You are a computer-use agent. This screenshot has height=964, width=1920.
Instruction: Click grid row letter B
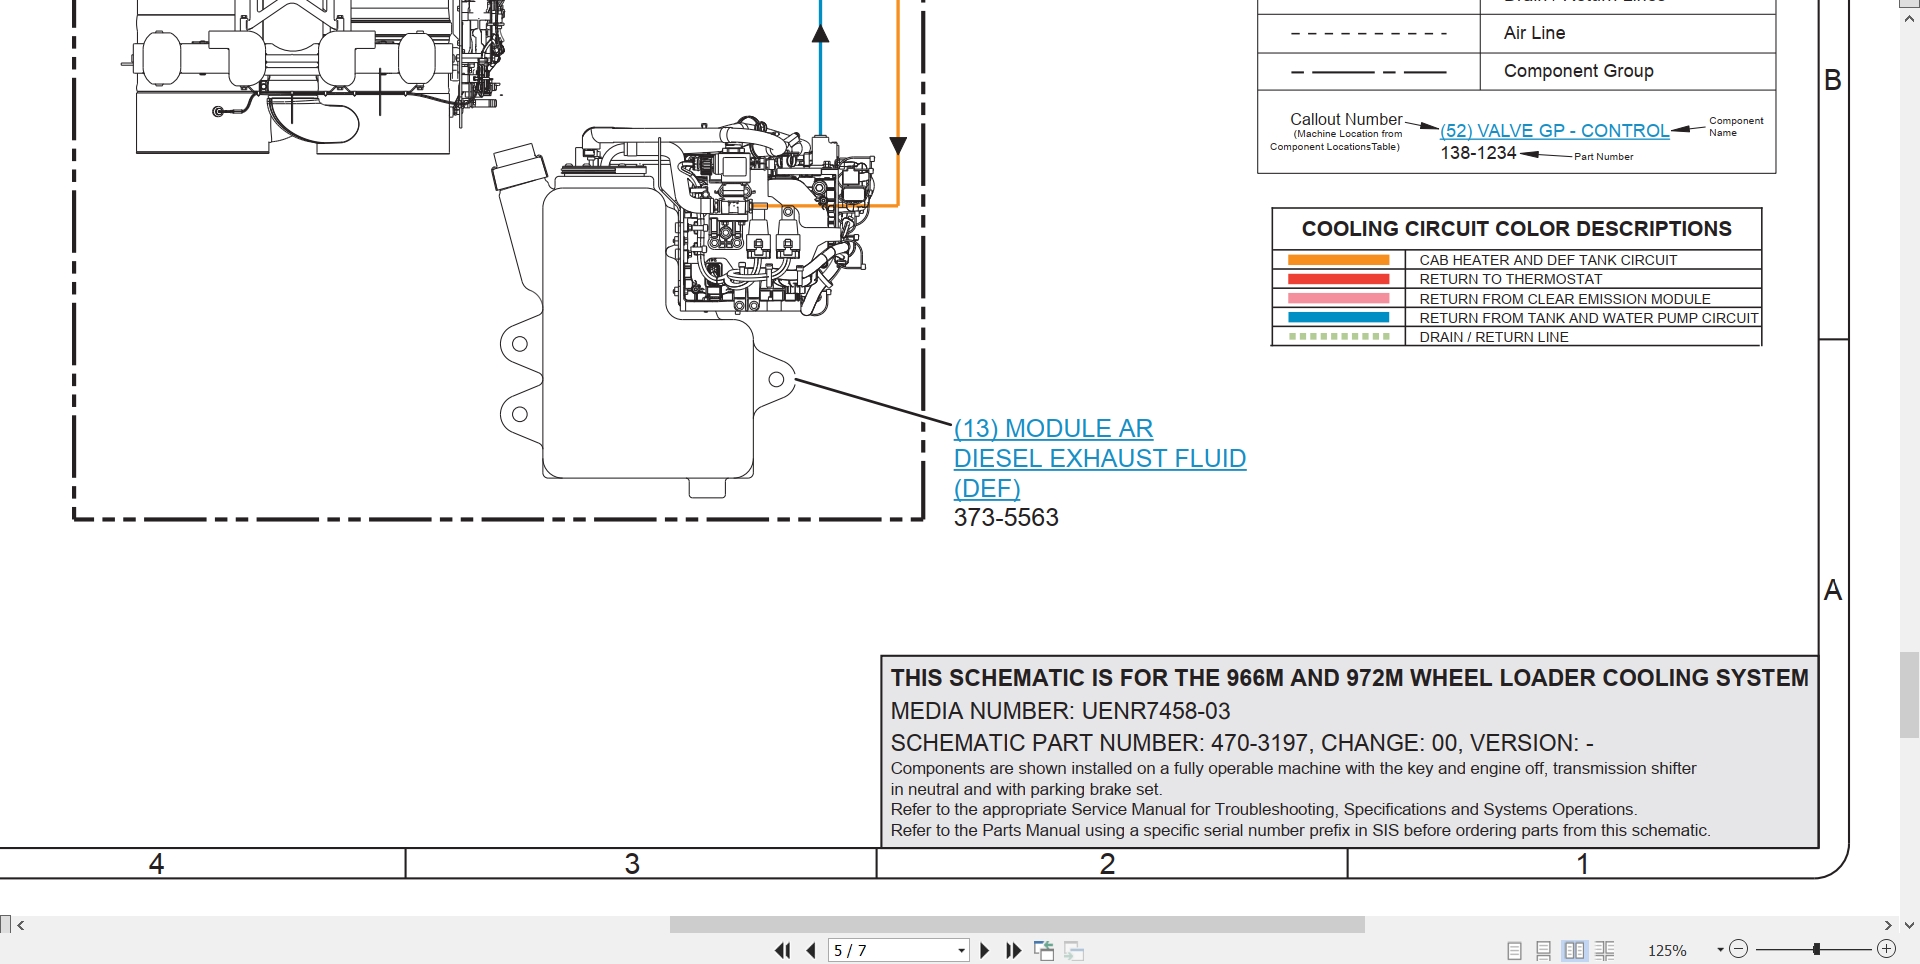click(x=1833, y=80)
